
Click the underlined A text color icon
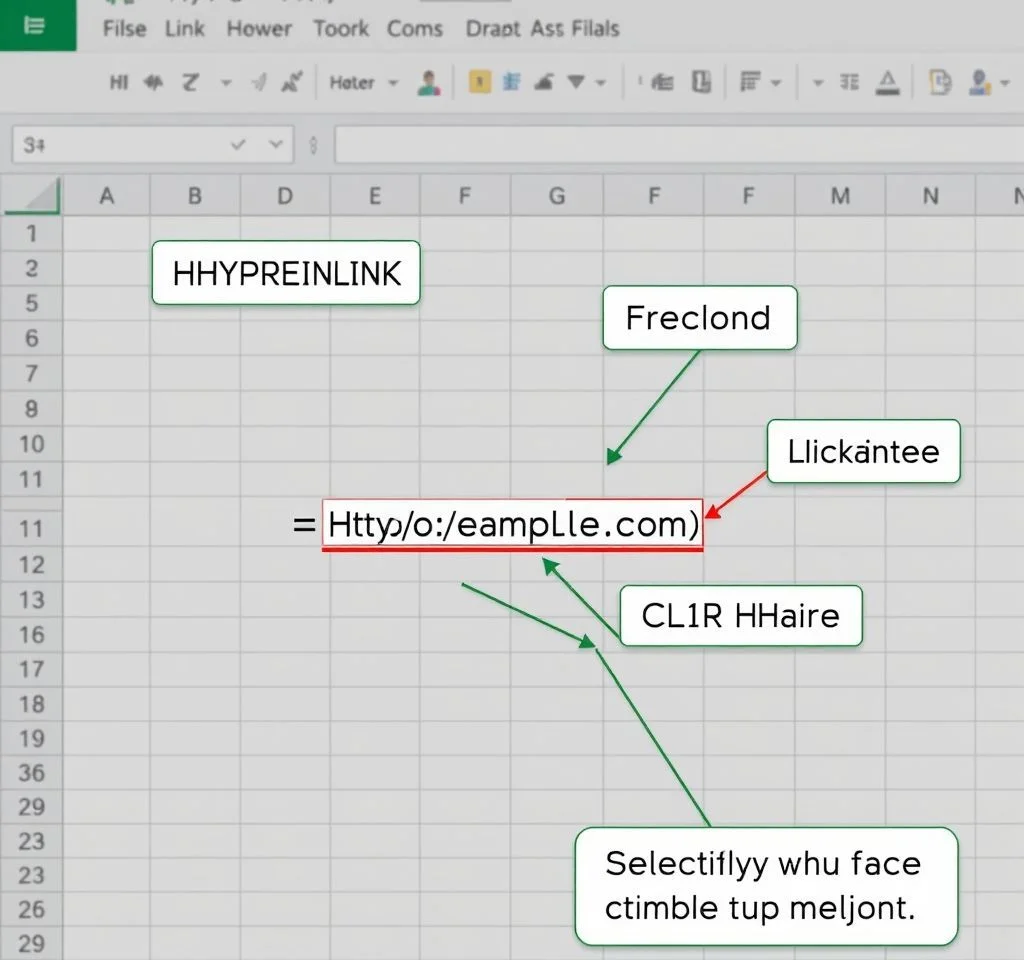point(886,83)
